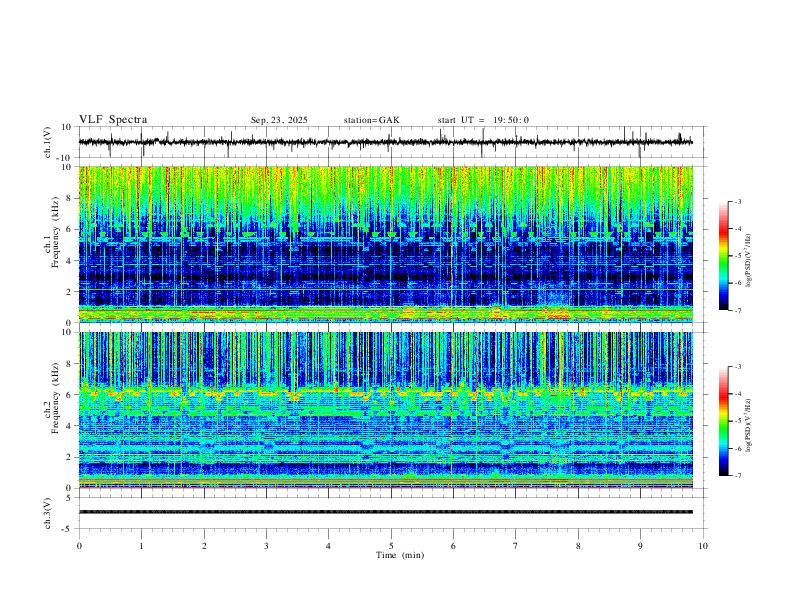Click the ch.2 colorbar "log(PSD)(V²/Hz)" label

click(749, 425)
